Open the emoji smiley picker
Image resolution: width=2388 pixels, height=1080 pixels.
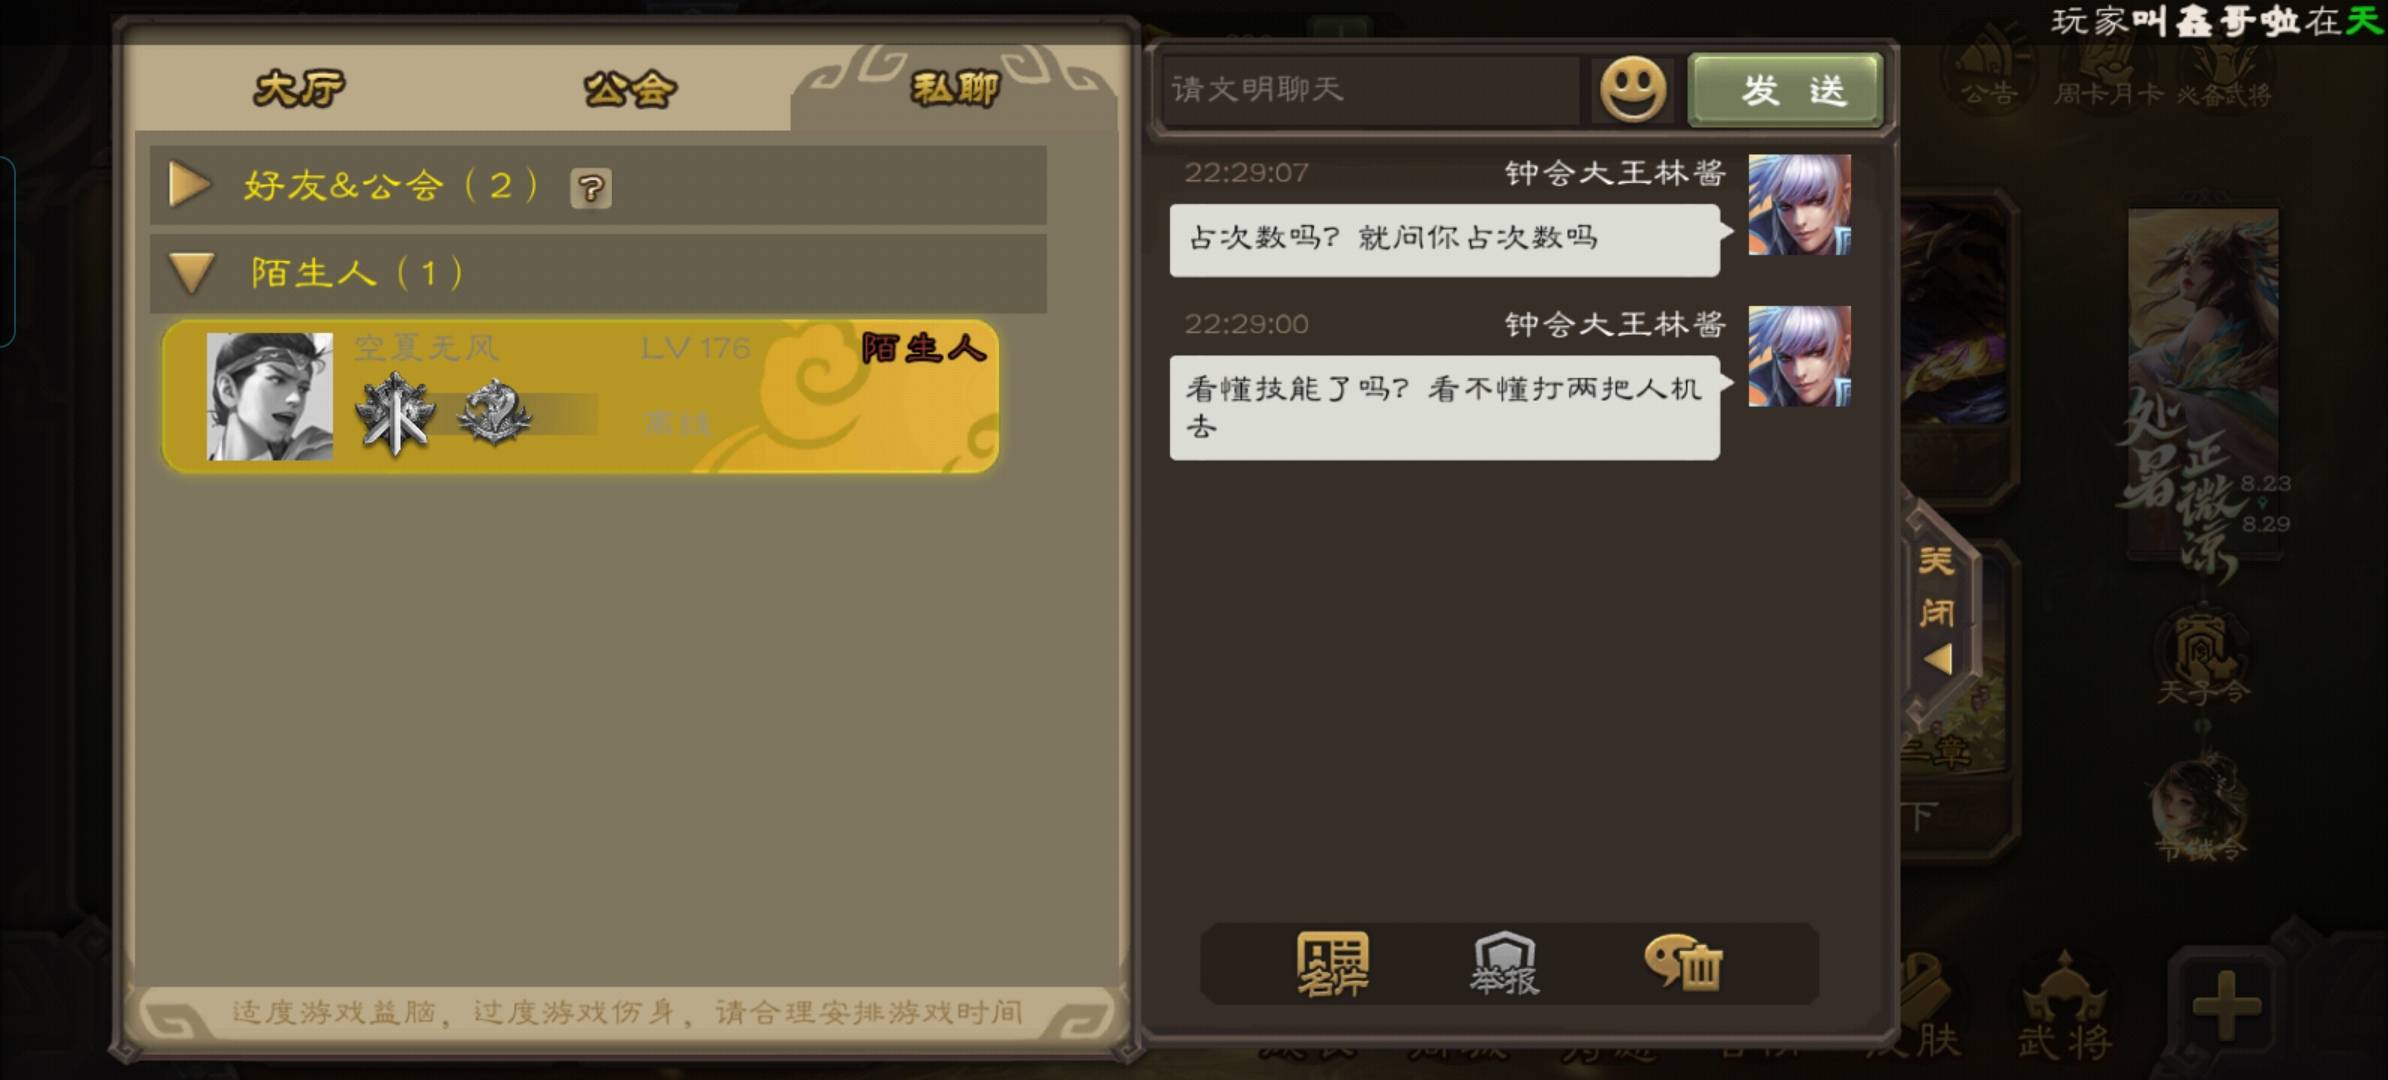point(1633,90)
